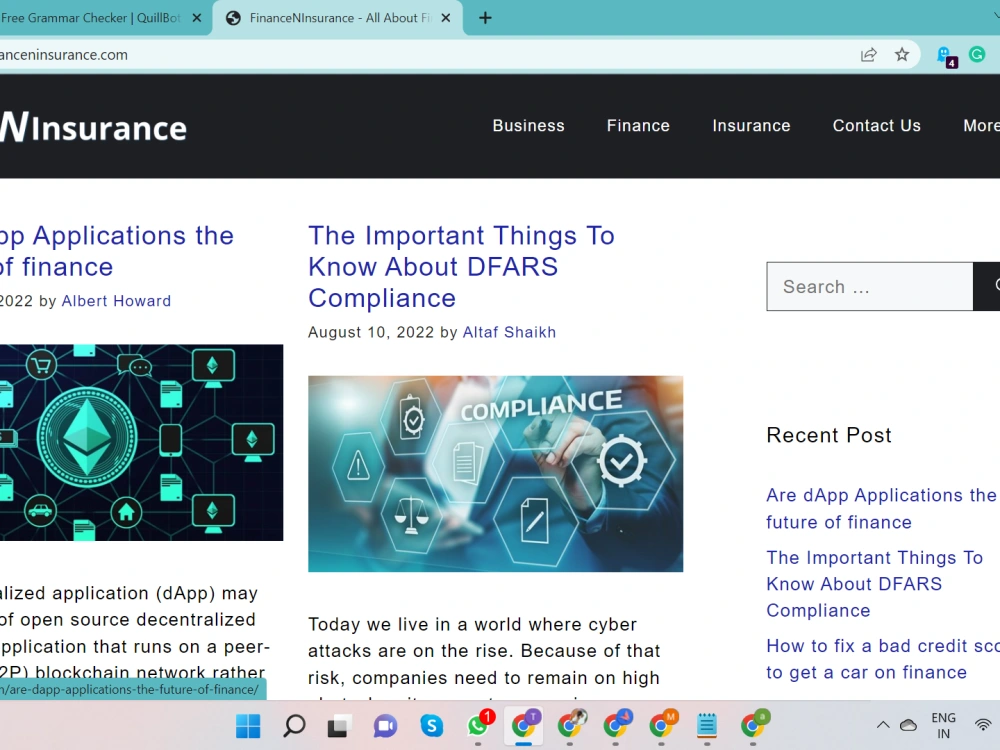Open the Windows Start menu
This screenshot has width=1000, height=750.
pos(248,726)
